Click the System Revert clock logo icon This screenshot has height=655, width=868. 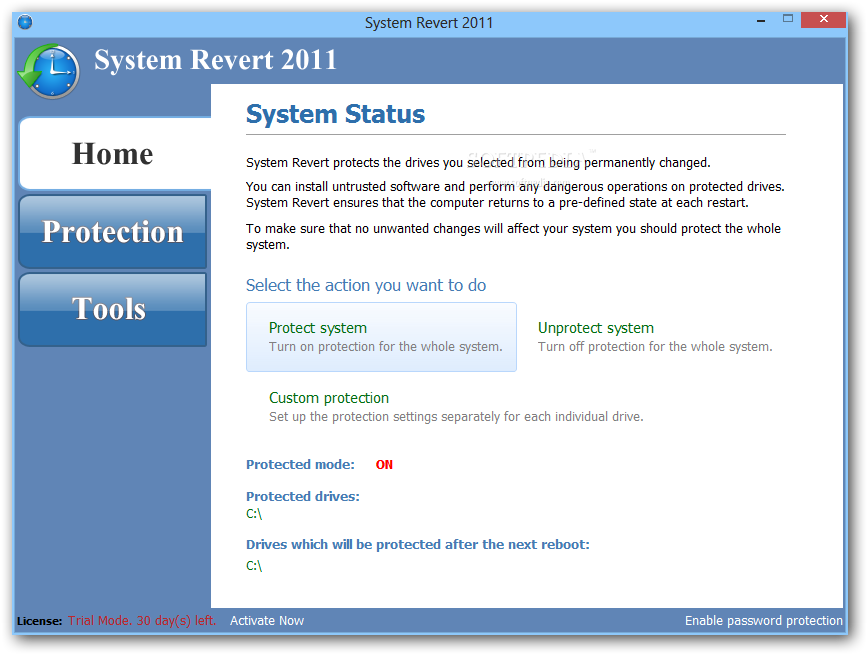pos(50,71)
